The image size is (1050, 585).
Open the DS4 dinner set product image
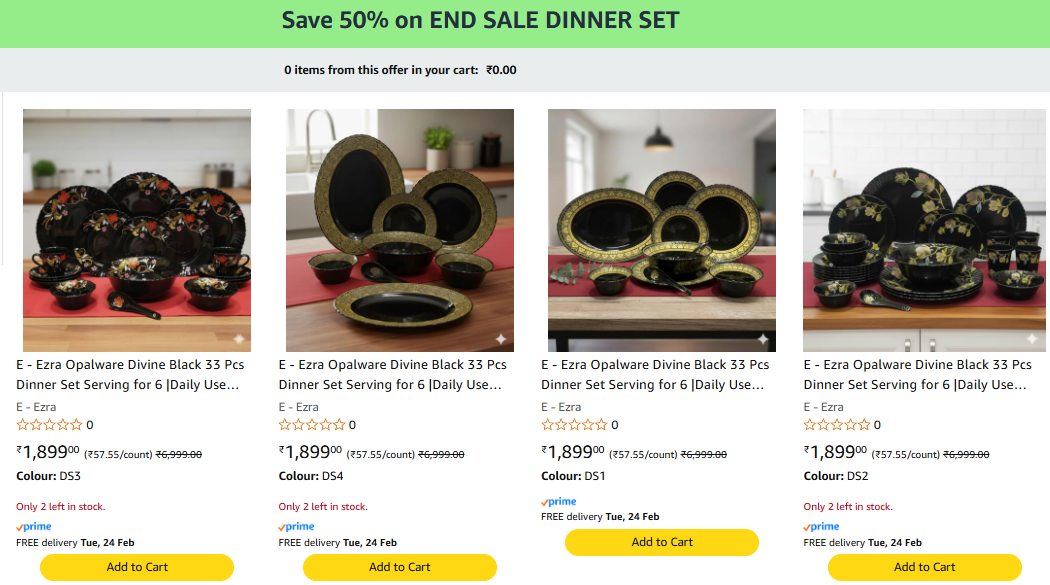[x=400, y=230]
